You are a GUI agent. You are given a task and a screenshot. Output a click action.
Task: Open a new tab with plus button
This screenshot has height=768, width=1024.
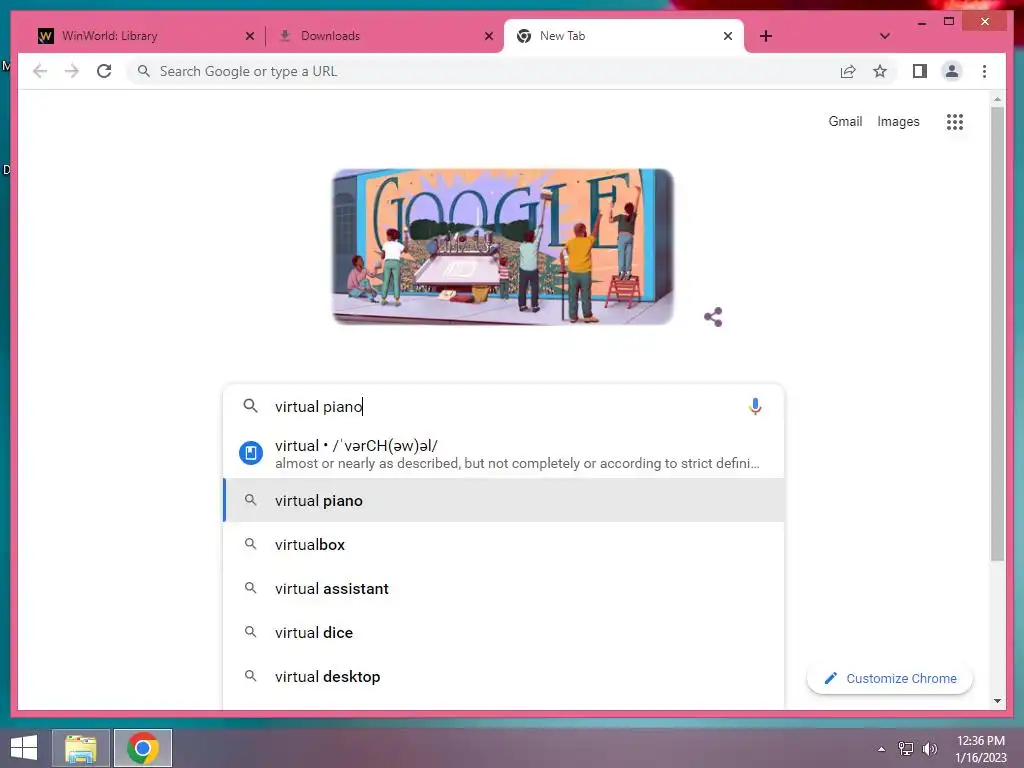(x=766, y=36)
